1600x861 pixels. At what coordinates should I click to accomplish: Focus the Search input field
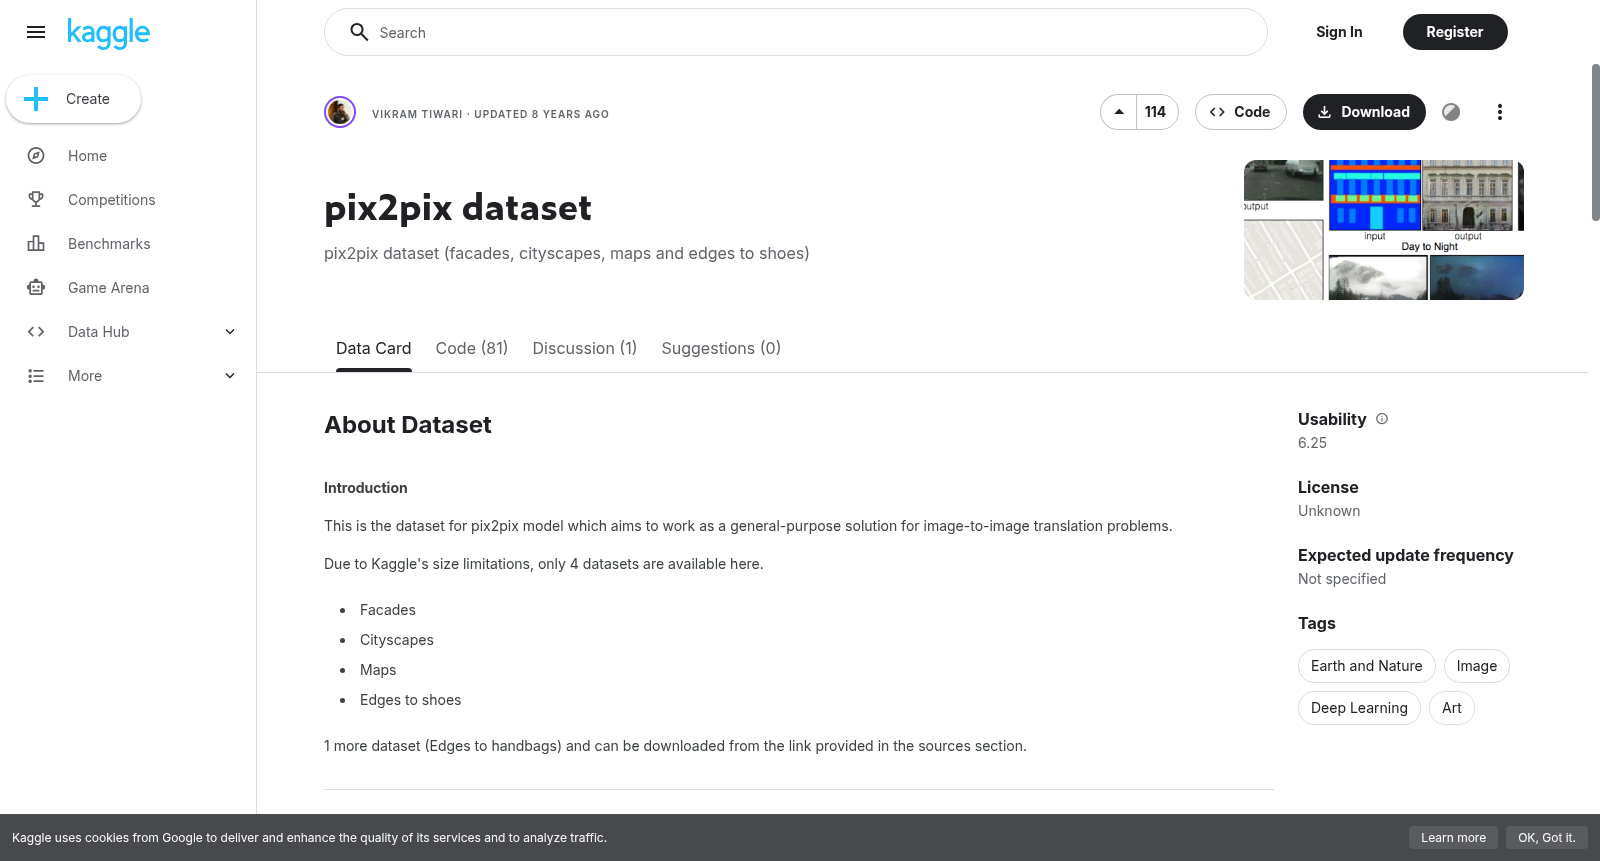coord(796,33)
